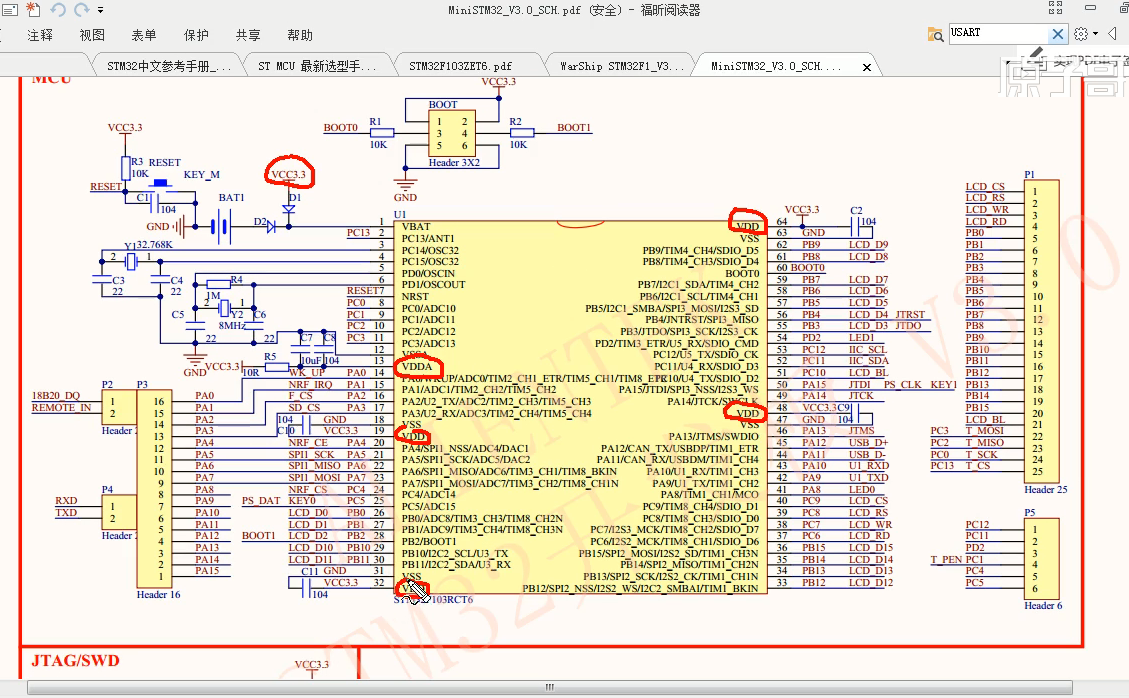
Task: Click the 'VDDA' pin name
Action: point(417,367)
